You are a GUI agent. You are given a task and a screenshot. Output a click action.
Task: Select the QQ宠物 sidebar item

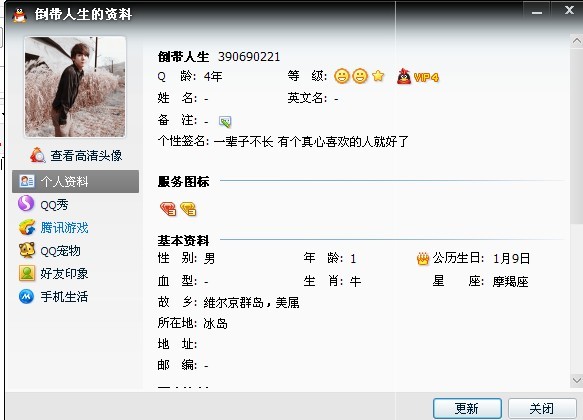49,251
